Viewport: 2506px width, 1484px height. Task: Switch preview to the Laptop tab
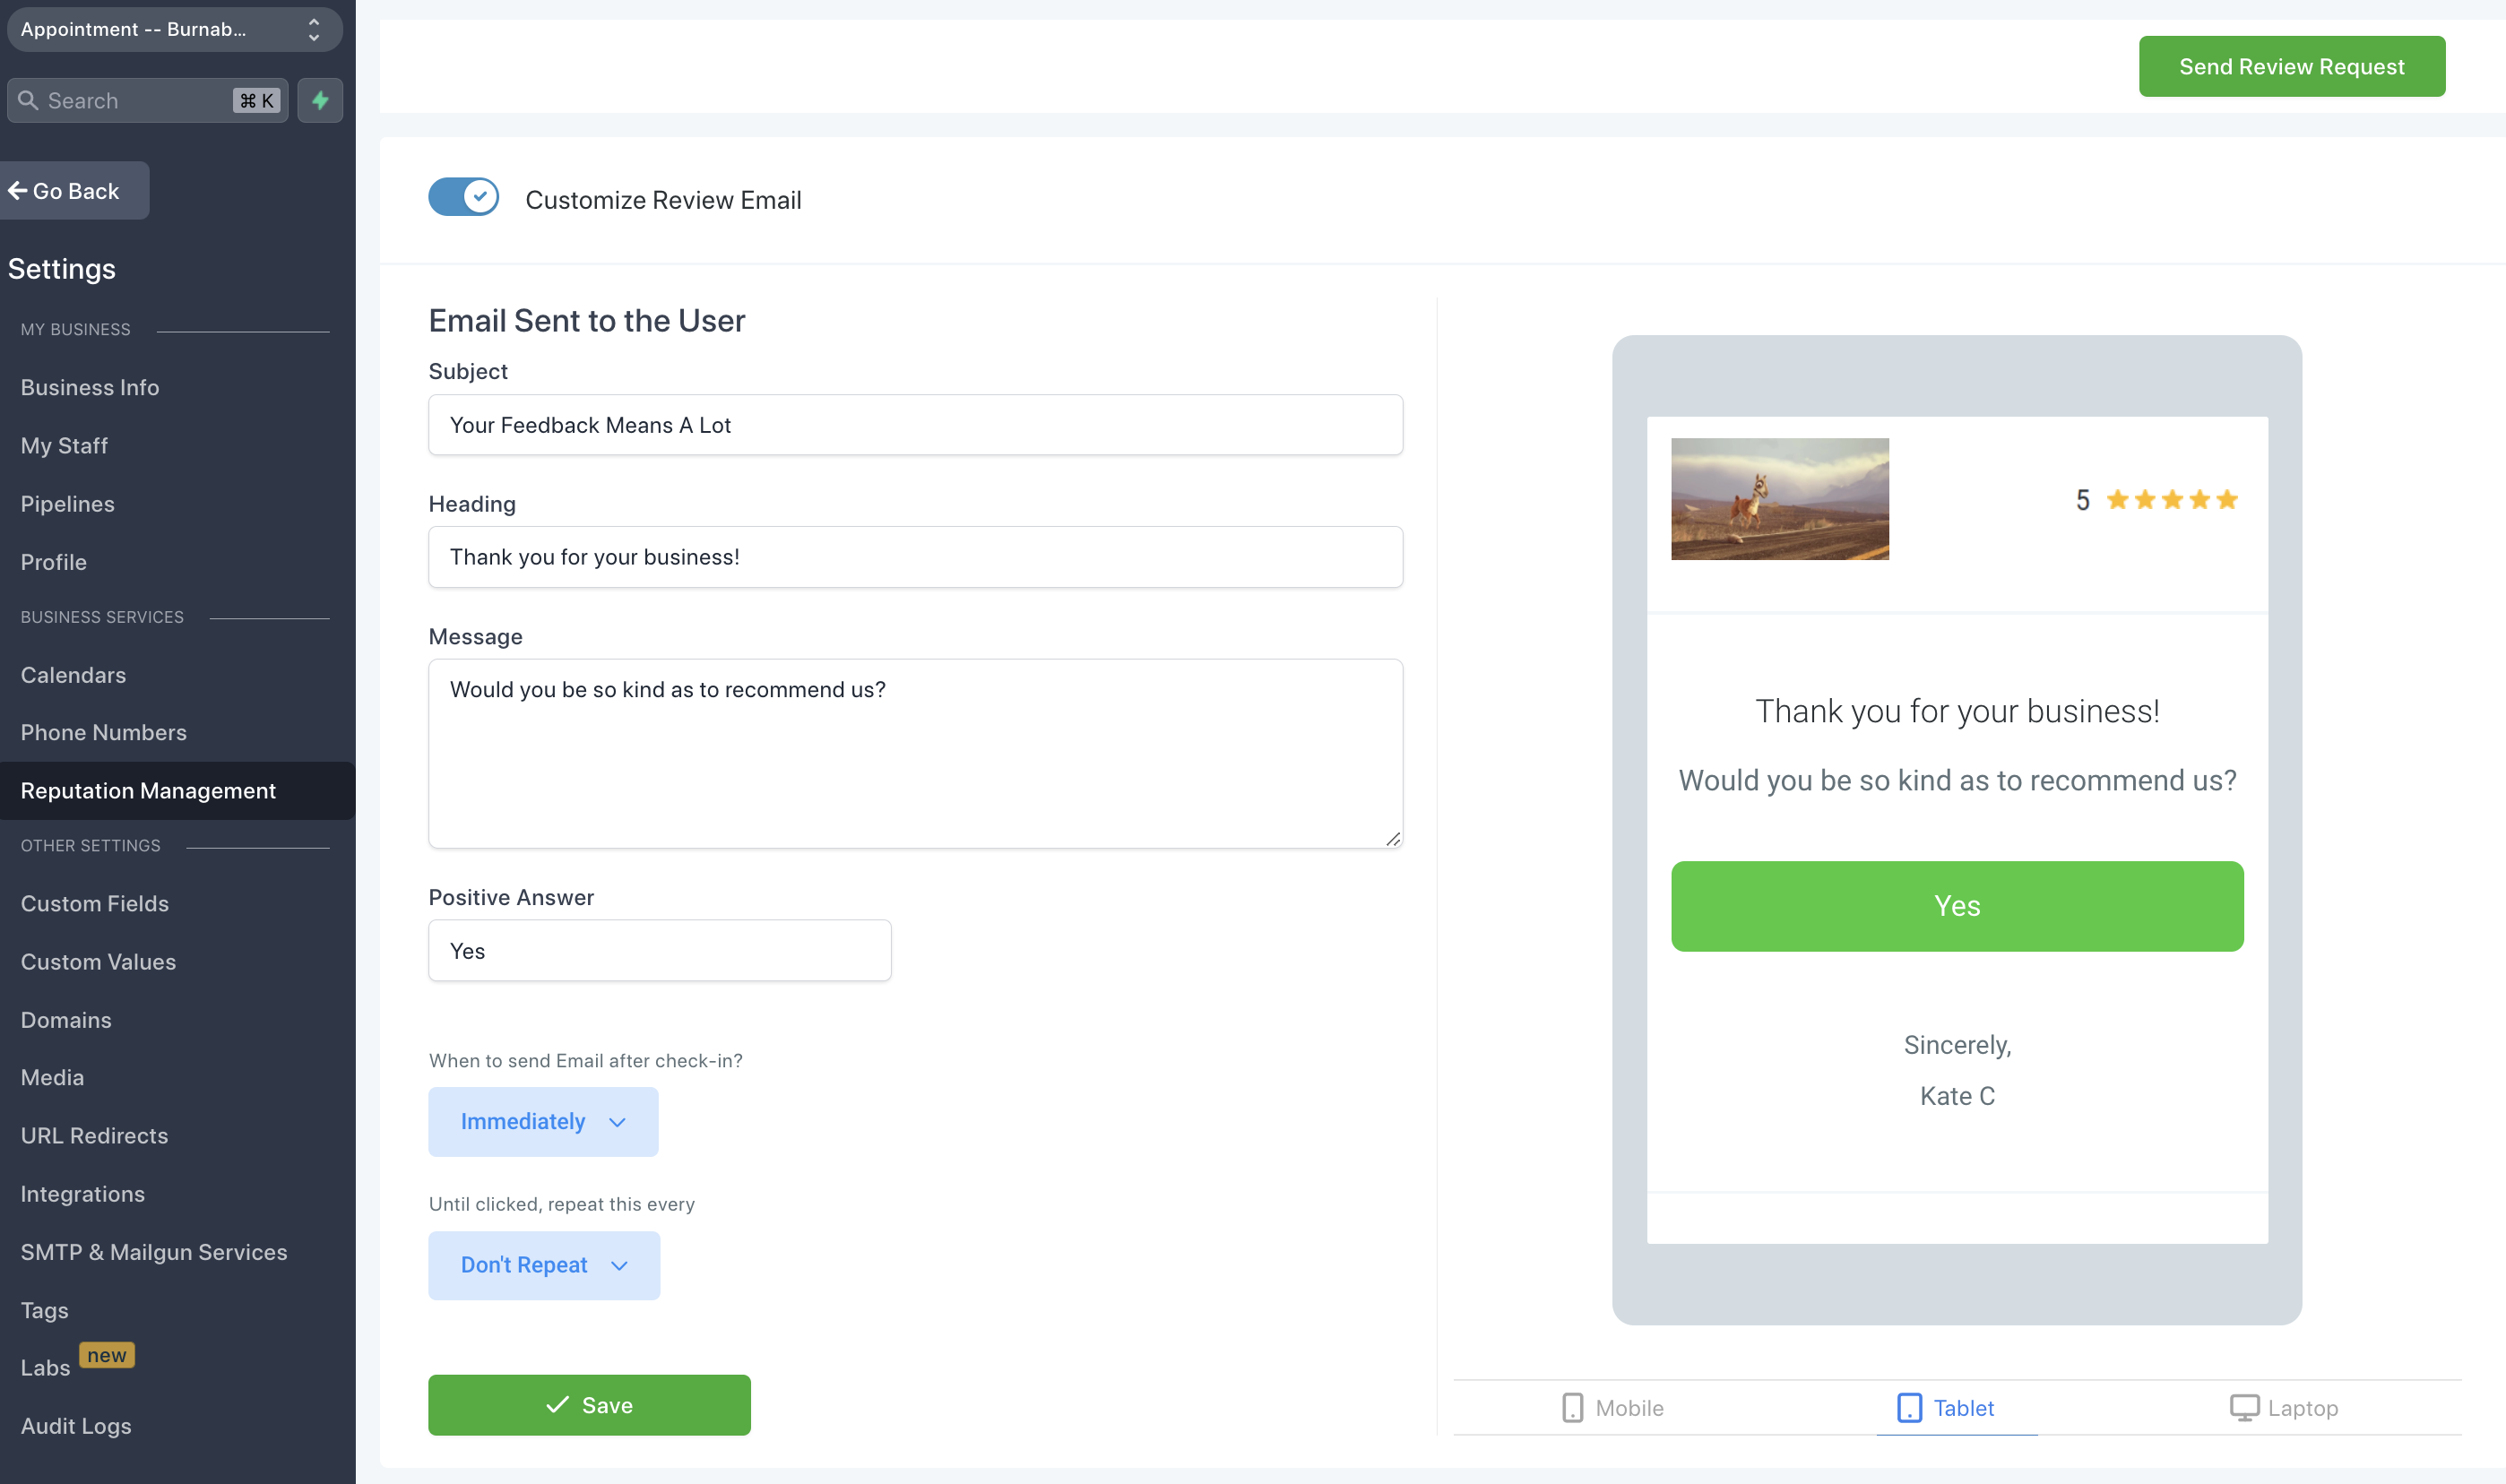pyautogui.click(x=2284, y=1407)
